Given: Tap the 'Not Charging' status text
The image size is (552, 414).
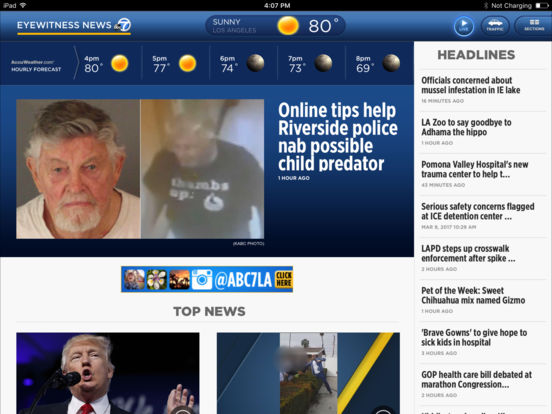Looking at the screenshot, I should click(x=511, y=5).
